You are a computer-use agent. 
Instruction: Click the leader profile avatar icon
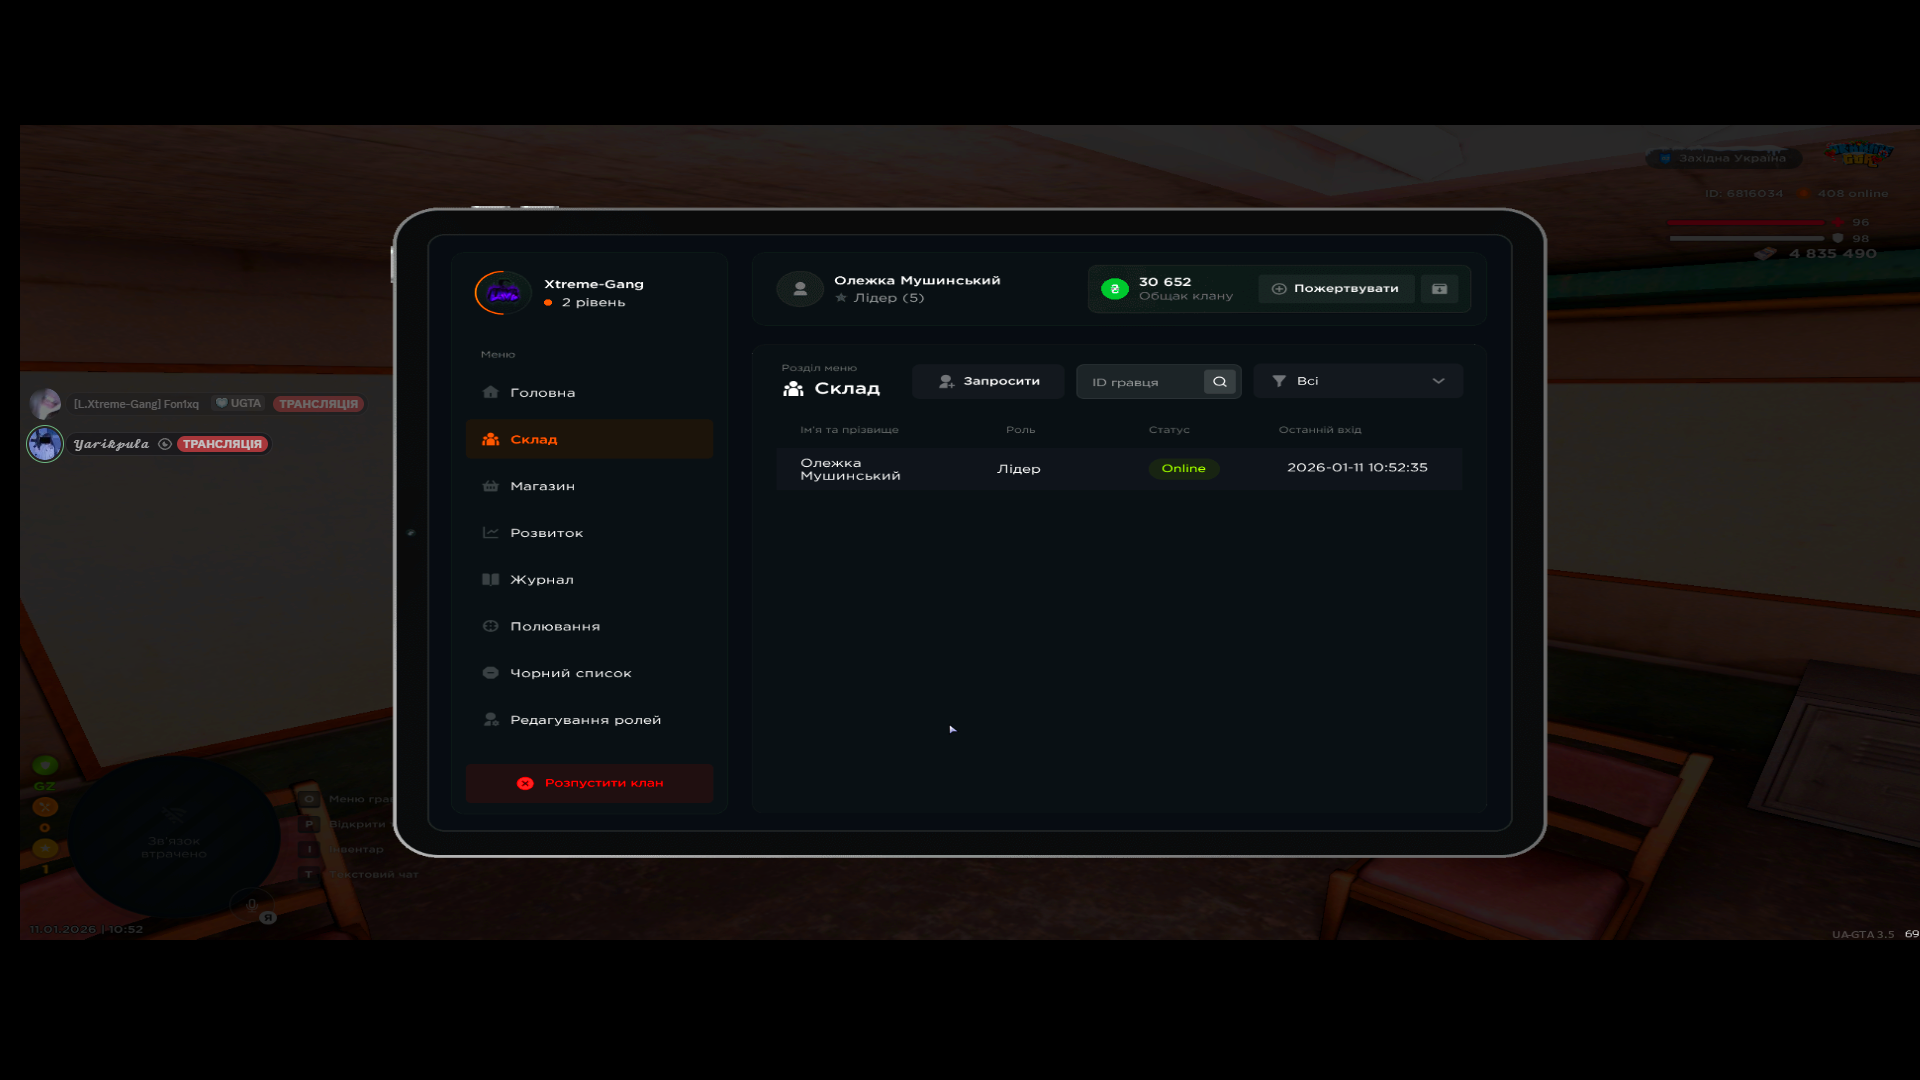point(800,289)
